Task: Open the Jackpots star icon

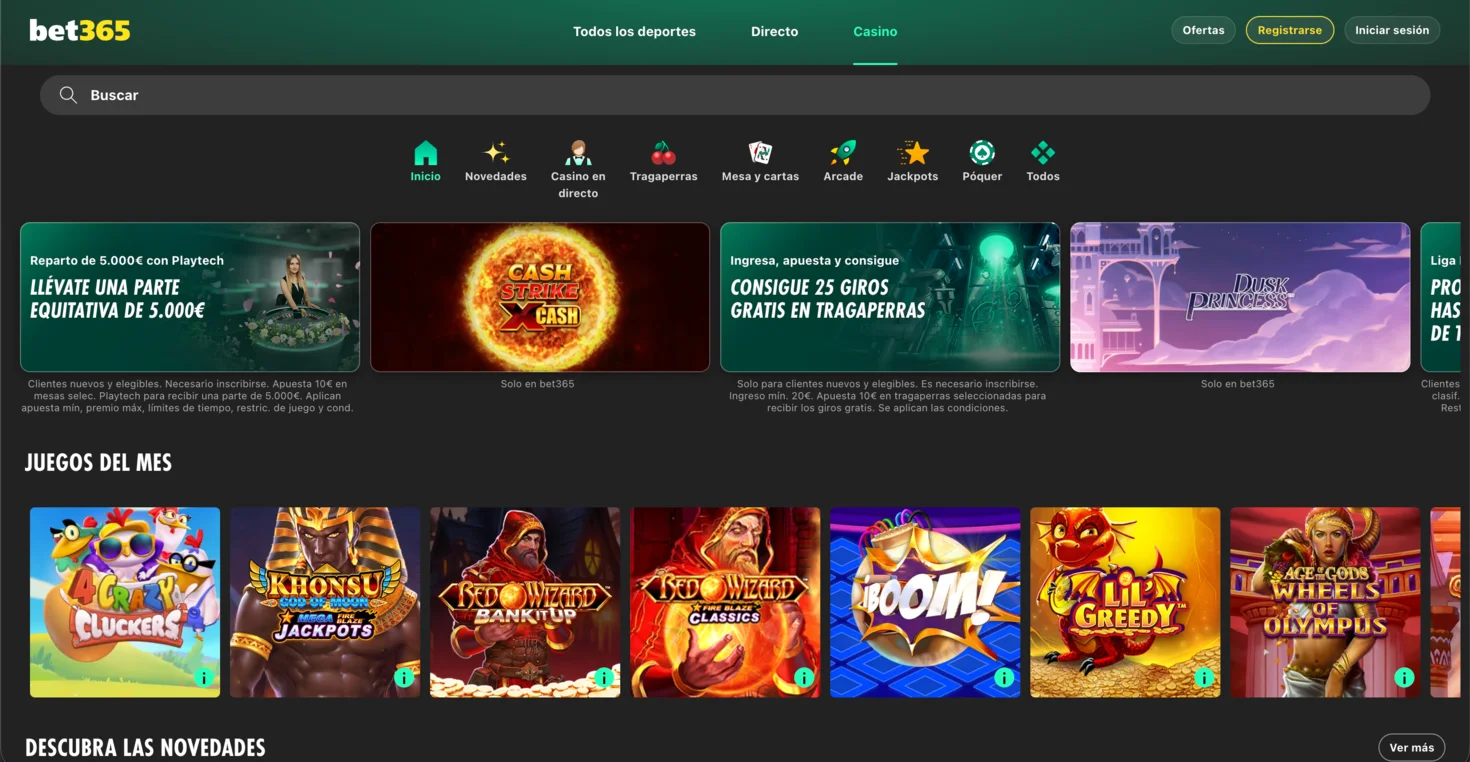Action: pos(913,153)
